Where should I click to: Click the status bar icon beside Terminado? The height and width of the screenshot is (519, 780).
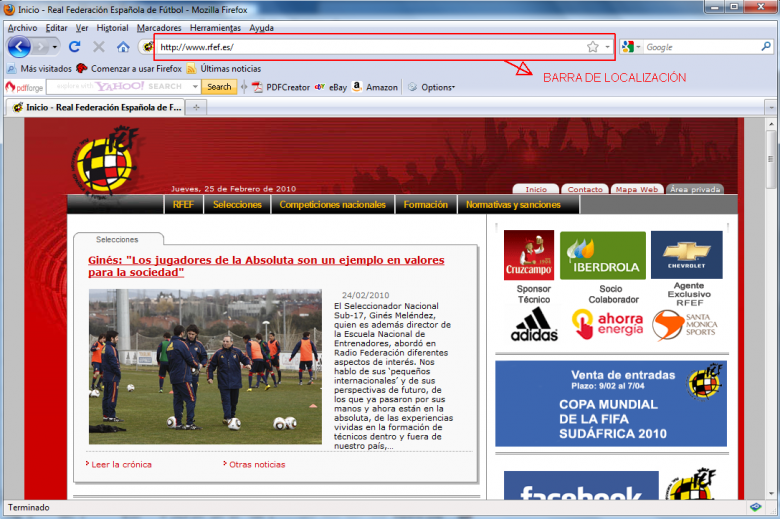(x=756, y=507)
